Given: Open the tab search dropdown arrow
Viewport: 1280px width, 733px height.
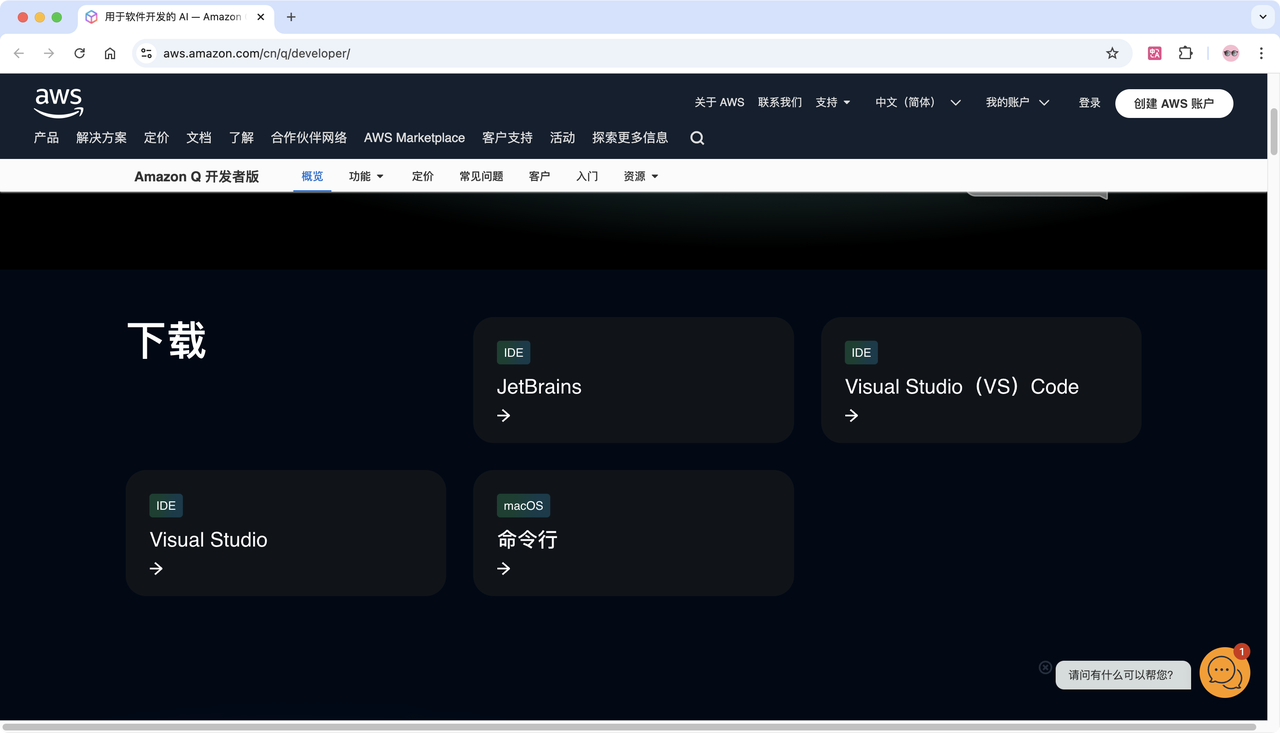Looking at the screenshot, I should 1262,17.
